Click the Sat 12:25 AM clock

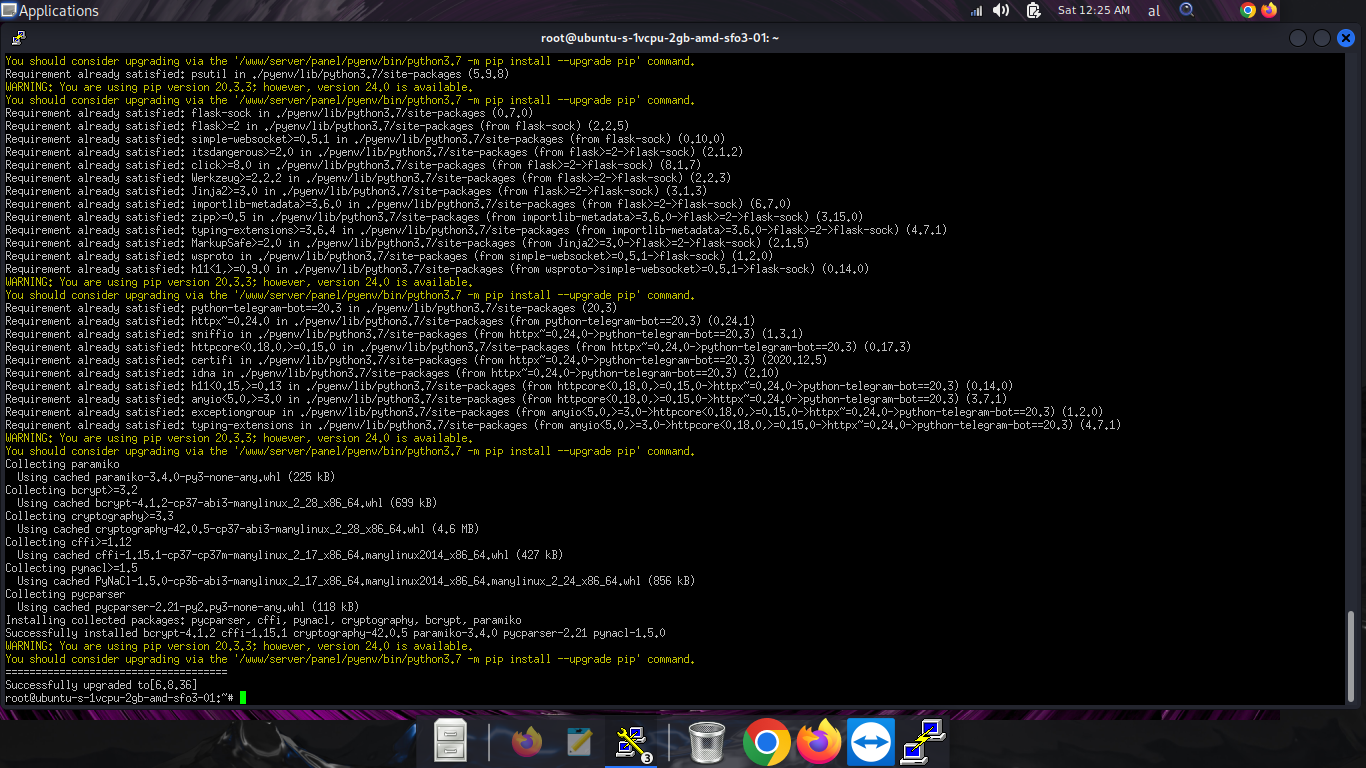click(1093, 11)
